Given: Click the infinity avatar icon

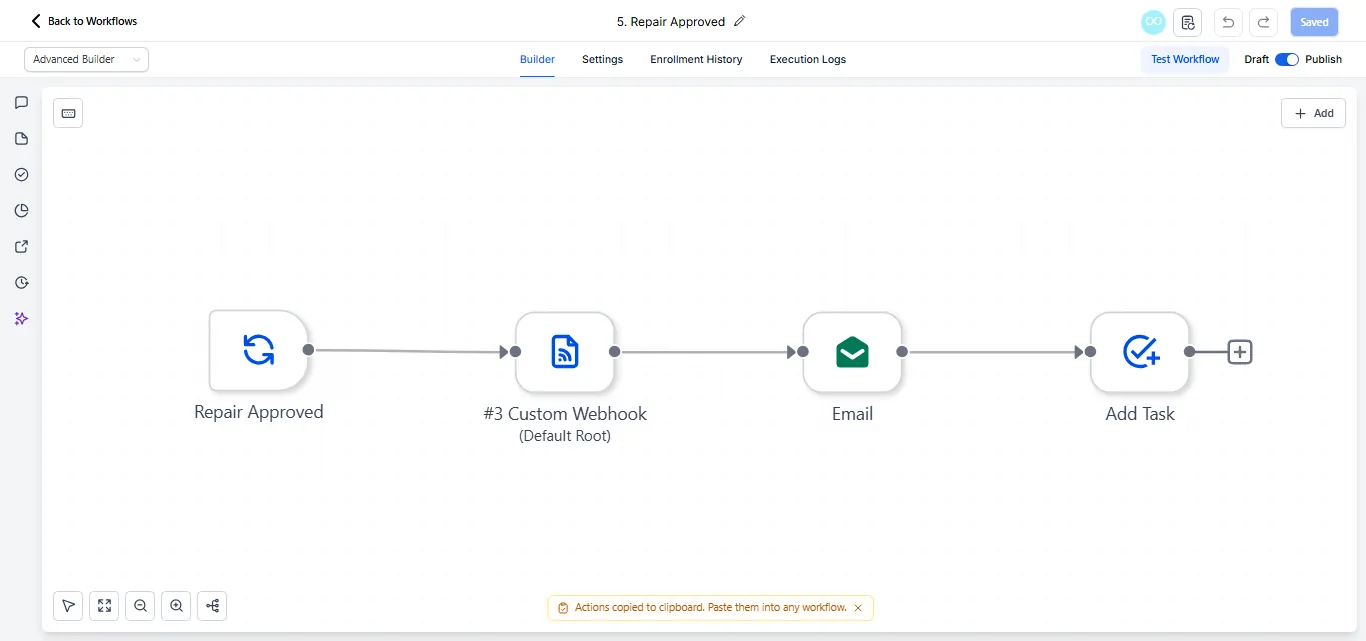Looking at the screenshot, I should pyautogui.click(x=1153, y=22).
